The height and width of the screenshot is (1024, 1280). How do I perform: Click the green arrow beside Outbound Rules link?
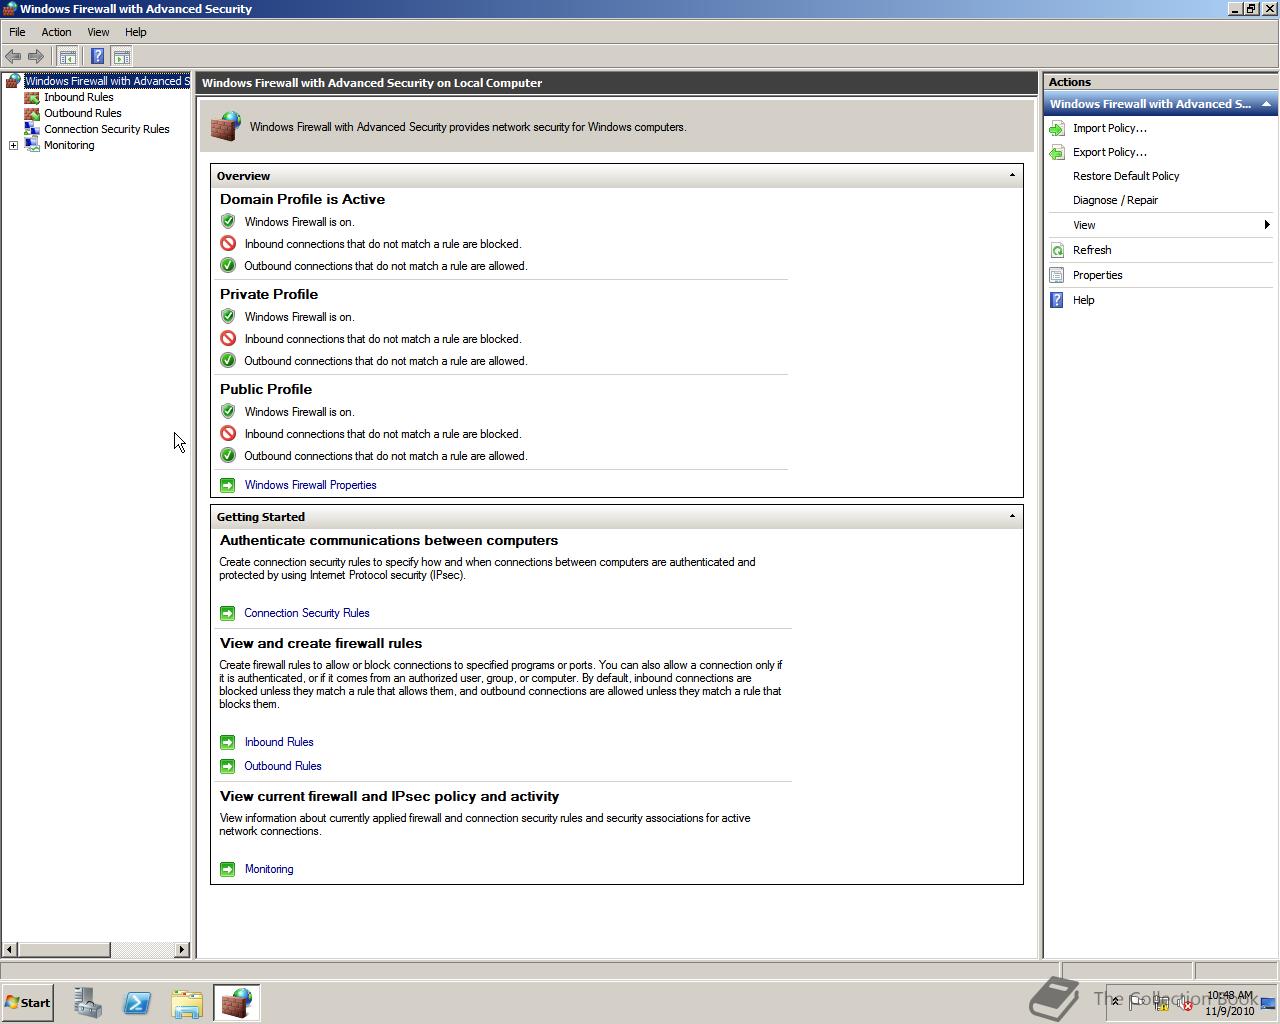point(227,766)
